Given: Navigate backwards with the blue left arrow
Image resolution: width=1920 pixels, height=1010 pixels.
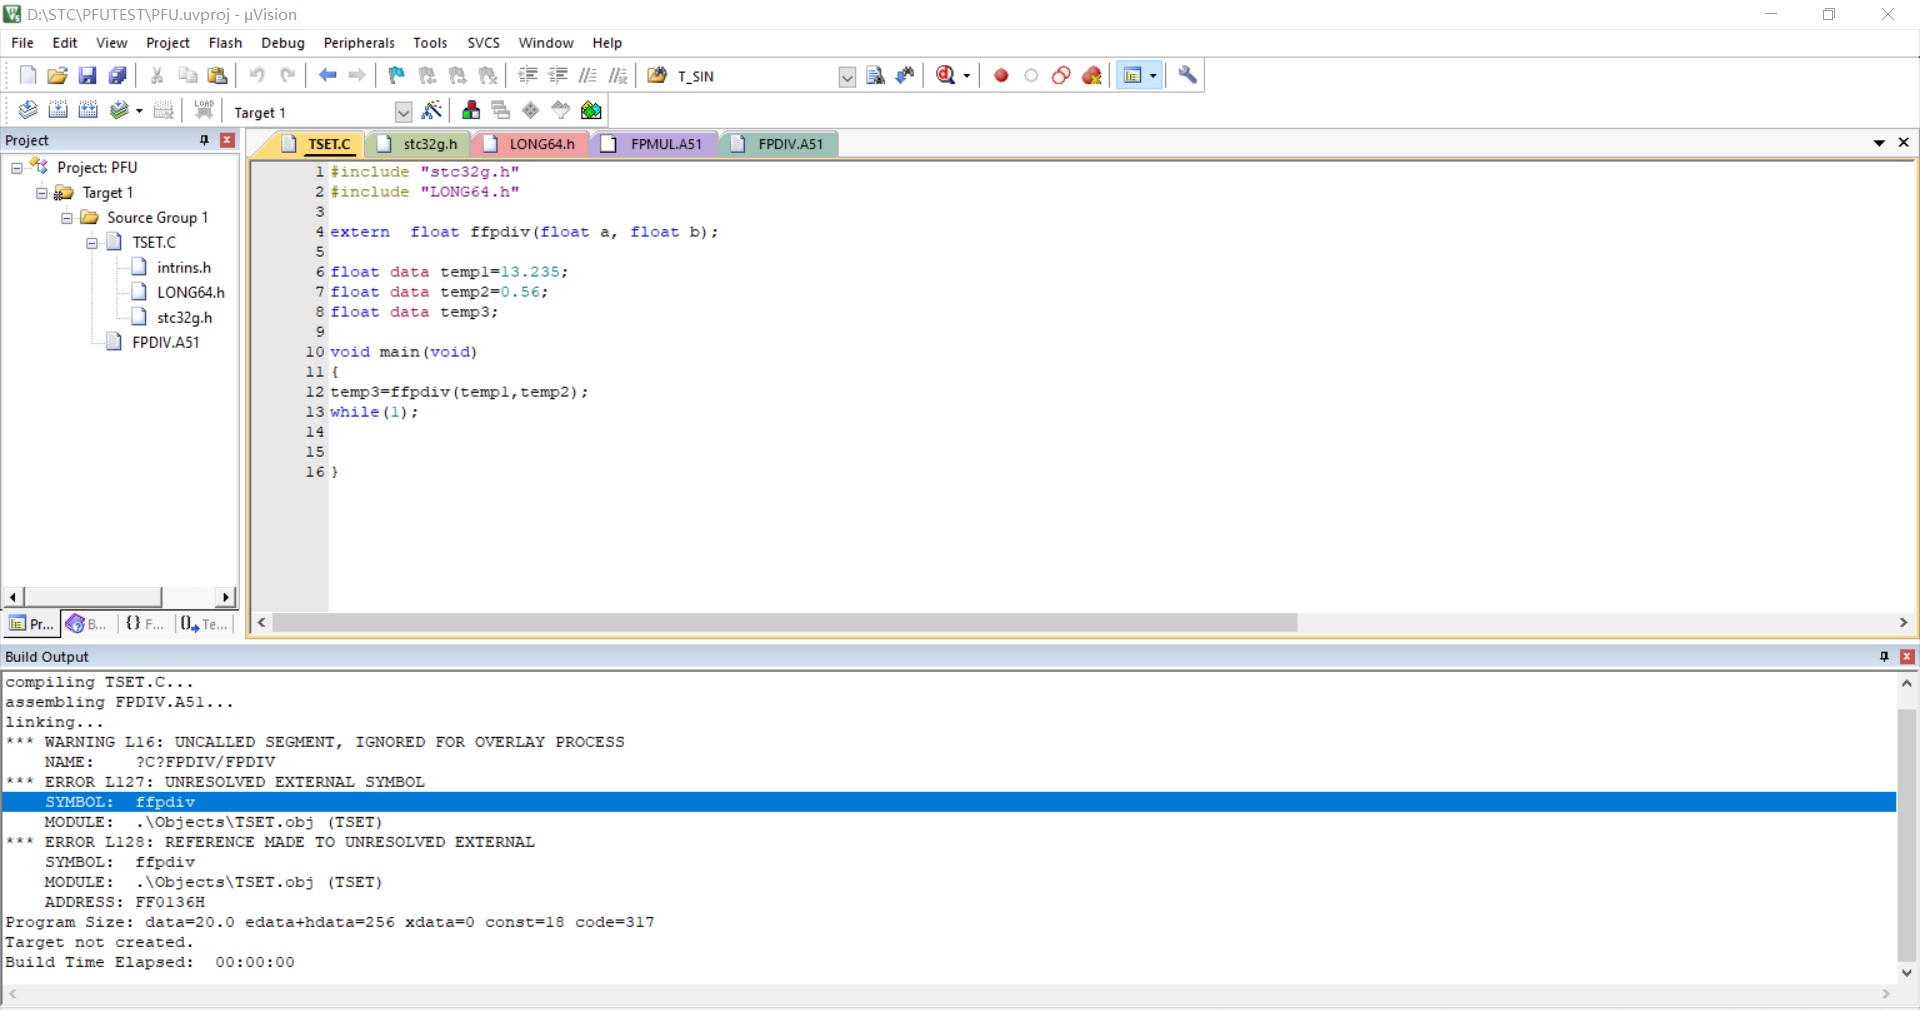Looking at the screenshot, I should coord(327,75).
